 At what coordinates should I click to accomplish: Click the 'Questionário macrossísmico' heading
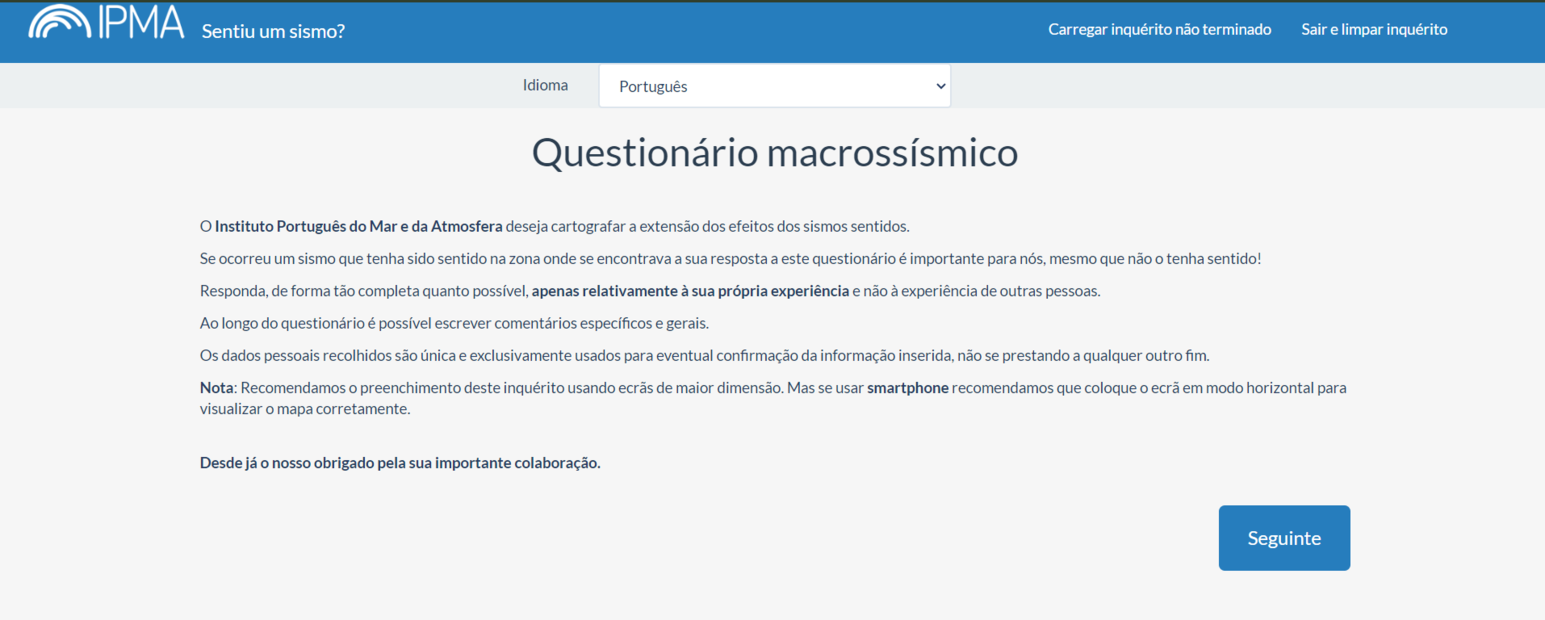tap(774, 153)
